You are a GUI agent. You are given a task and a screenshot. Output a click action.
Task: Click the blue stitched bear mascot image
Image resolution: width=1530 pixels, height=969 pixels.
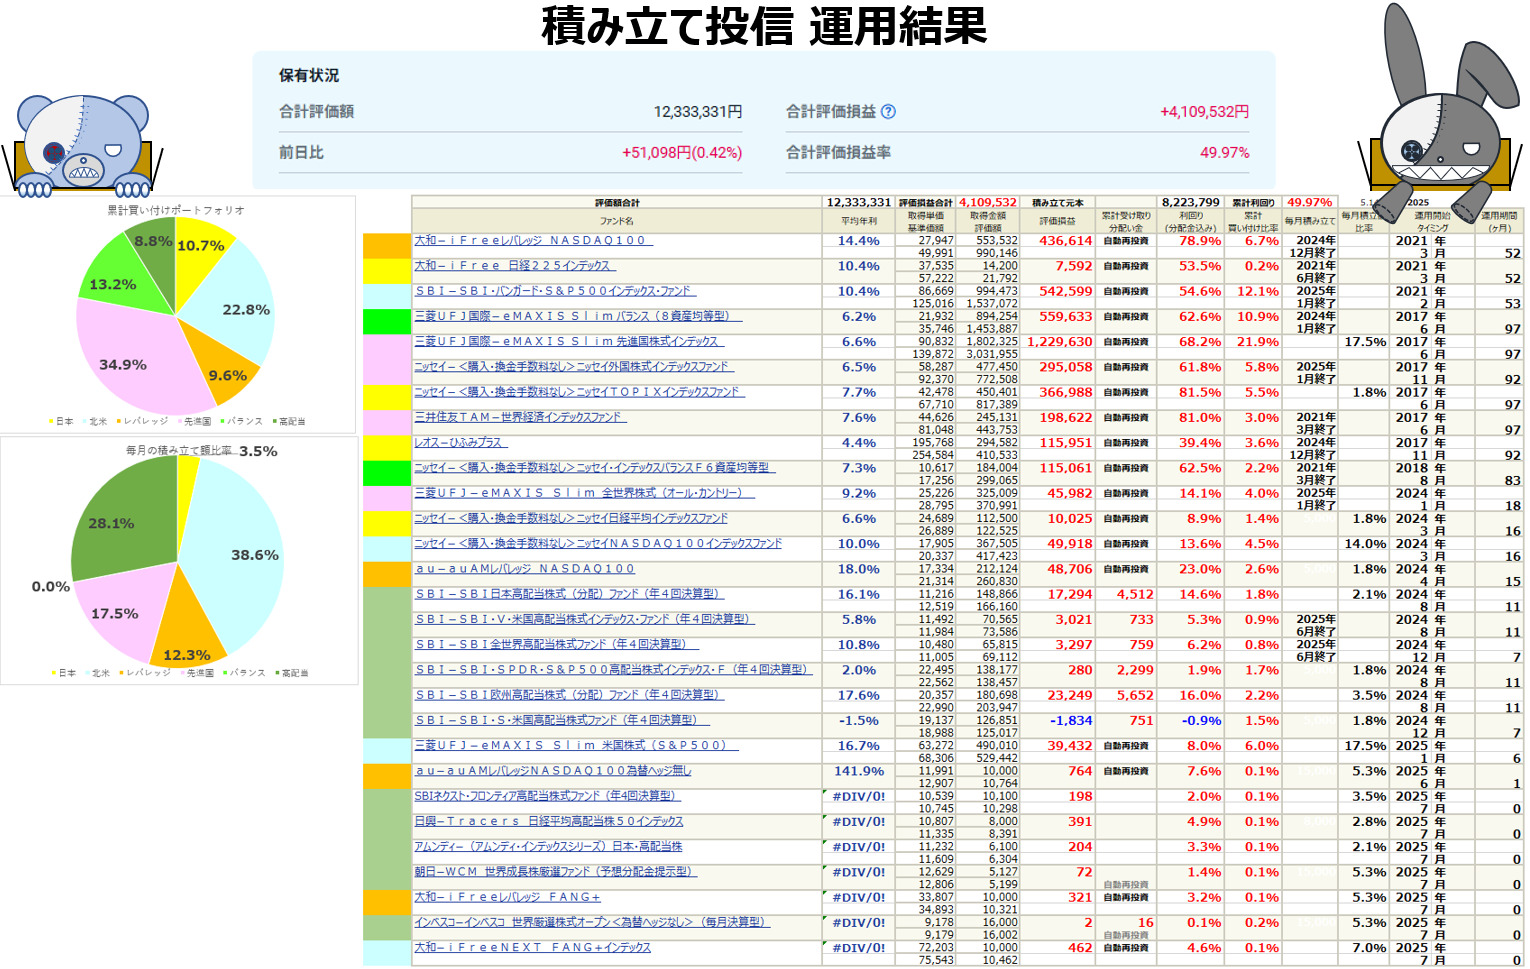point(83,147)
